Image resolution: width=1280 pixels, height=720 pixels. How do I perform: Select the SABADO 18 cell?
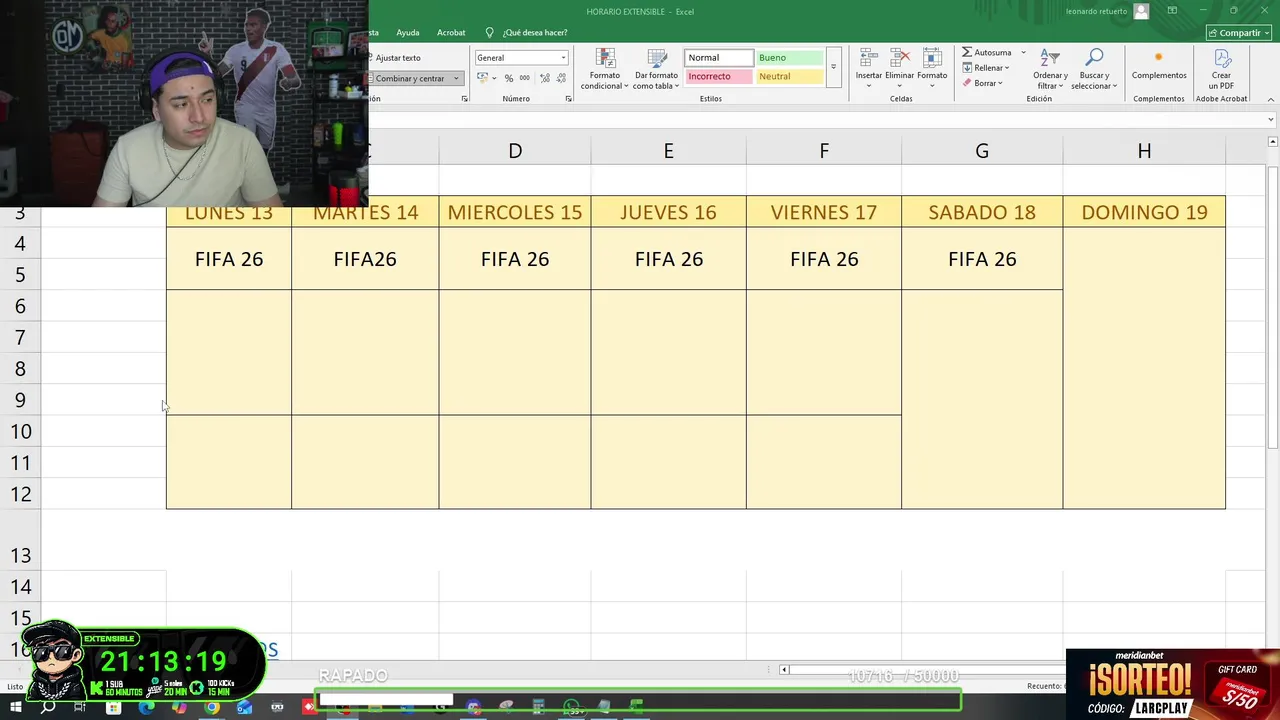tap(982, 212)
